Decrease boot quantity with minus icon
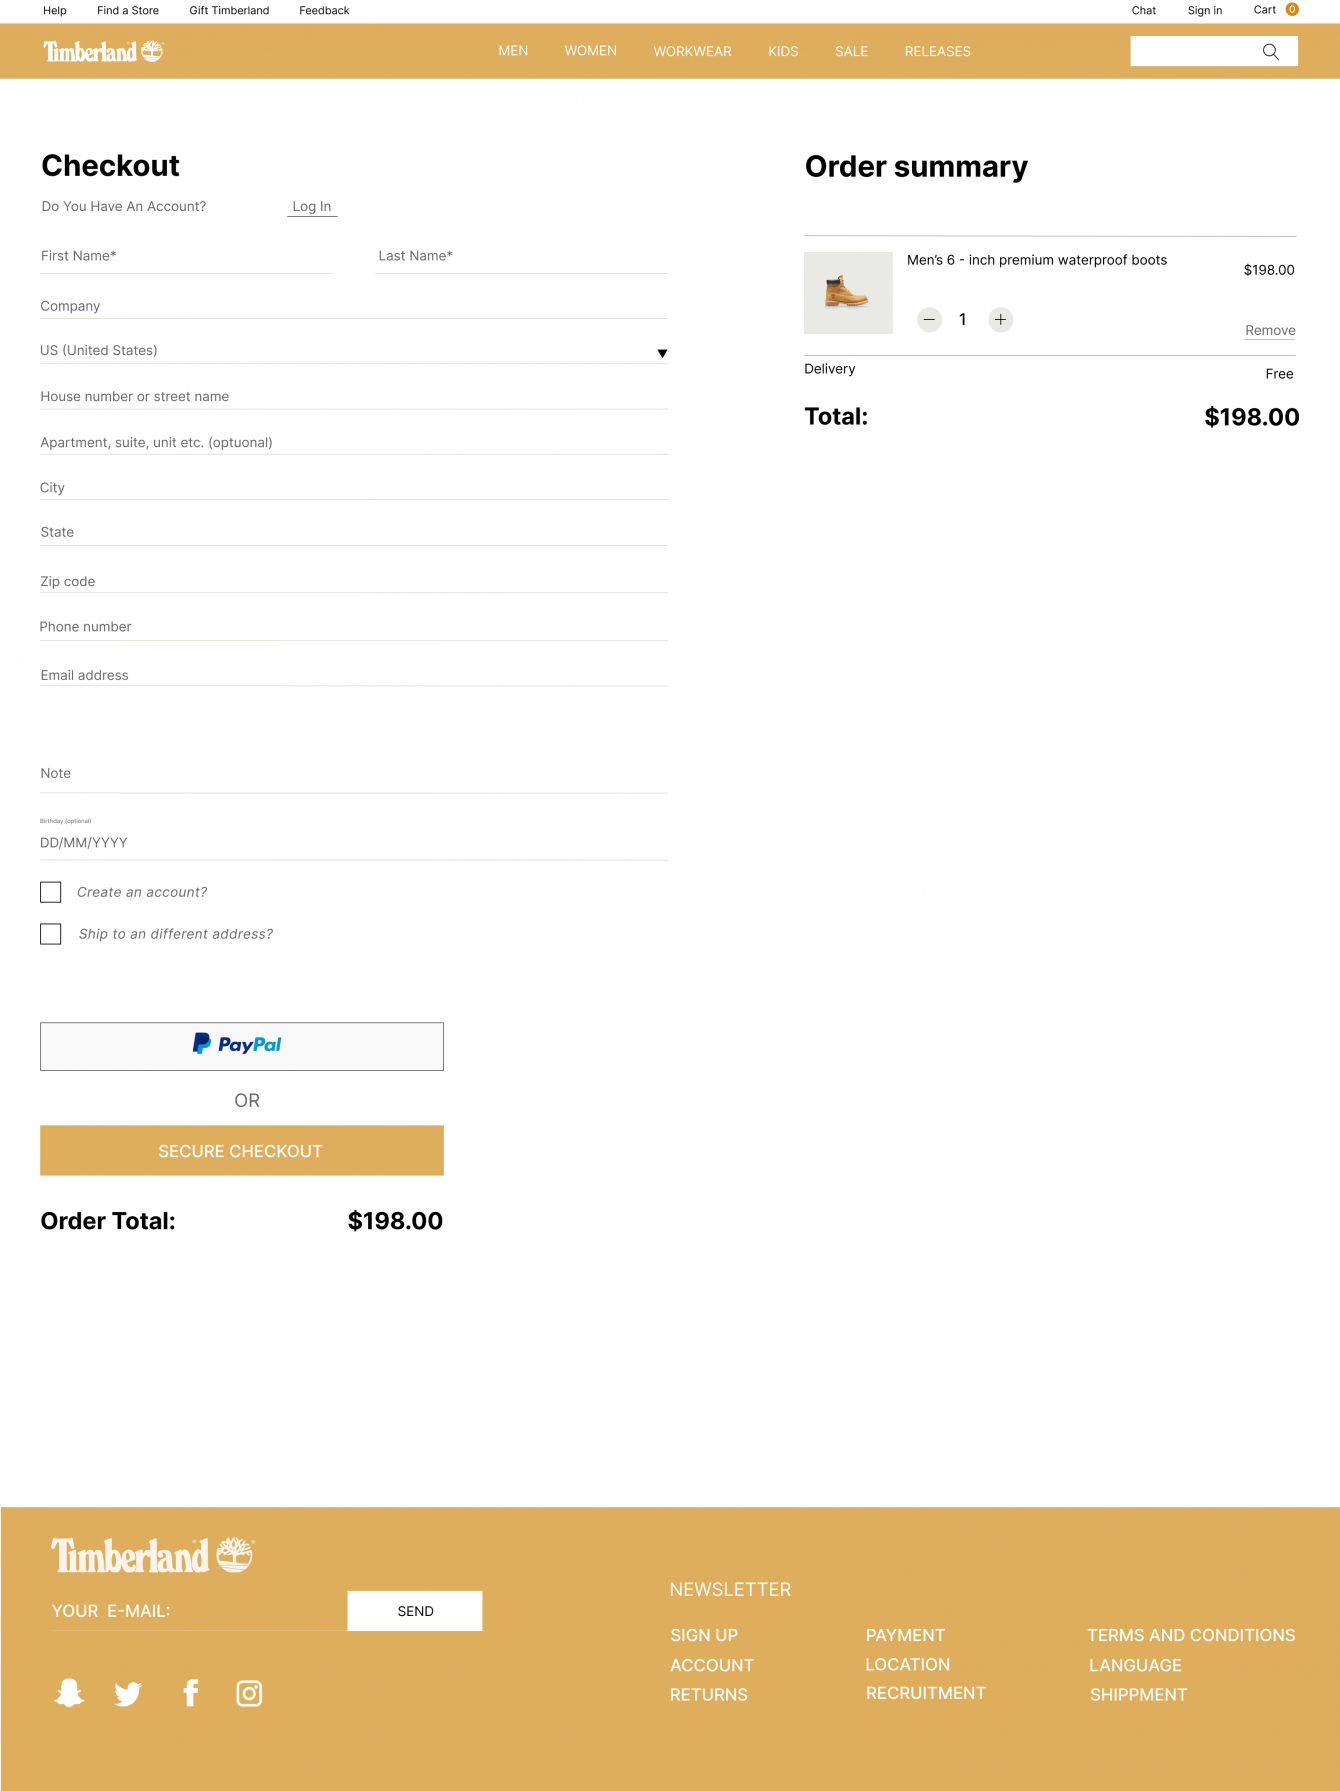Image resolution: width=1340 pixels, height=1791 pixels. tap(929, 320)
